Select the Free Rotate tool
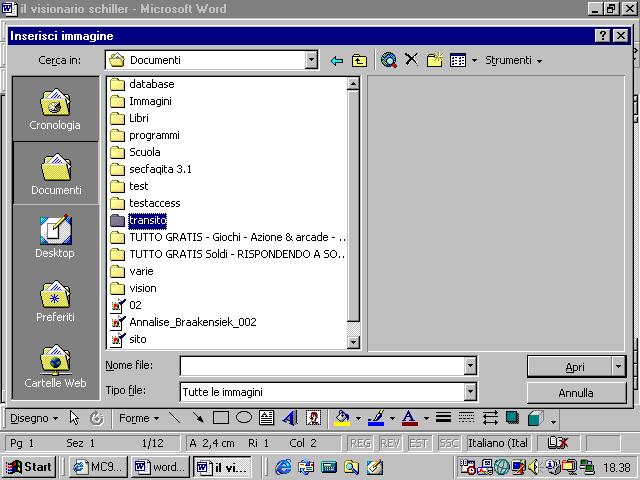Screen dimensions: 640x480 tap(97, 418)
